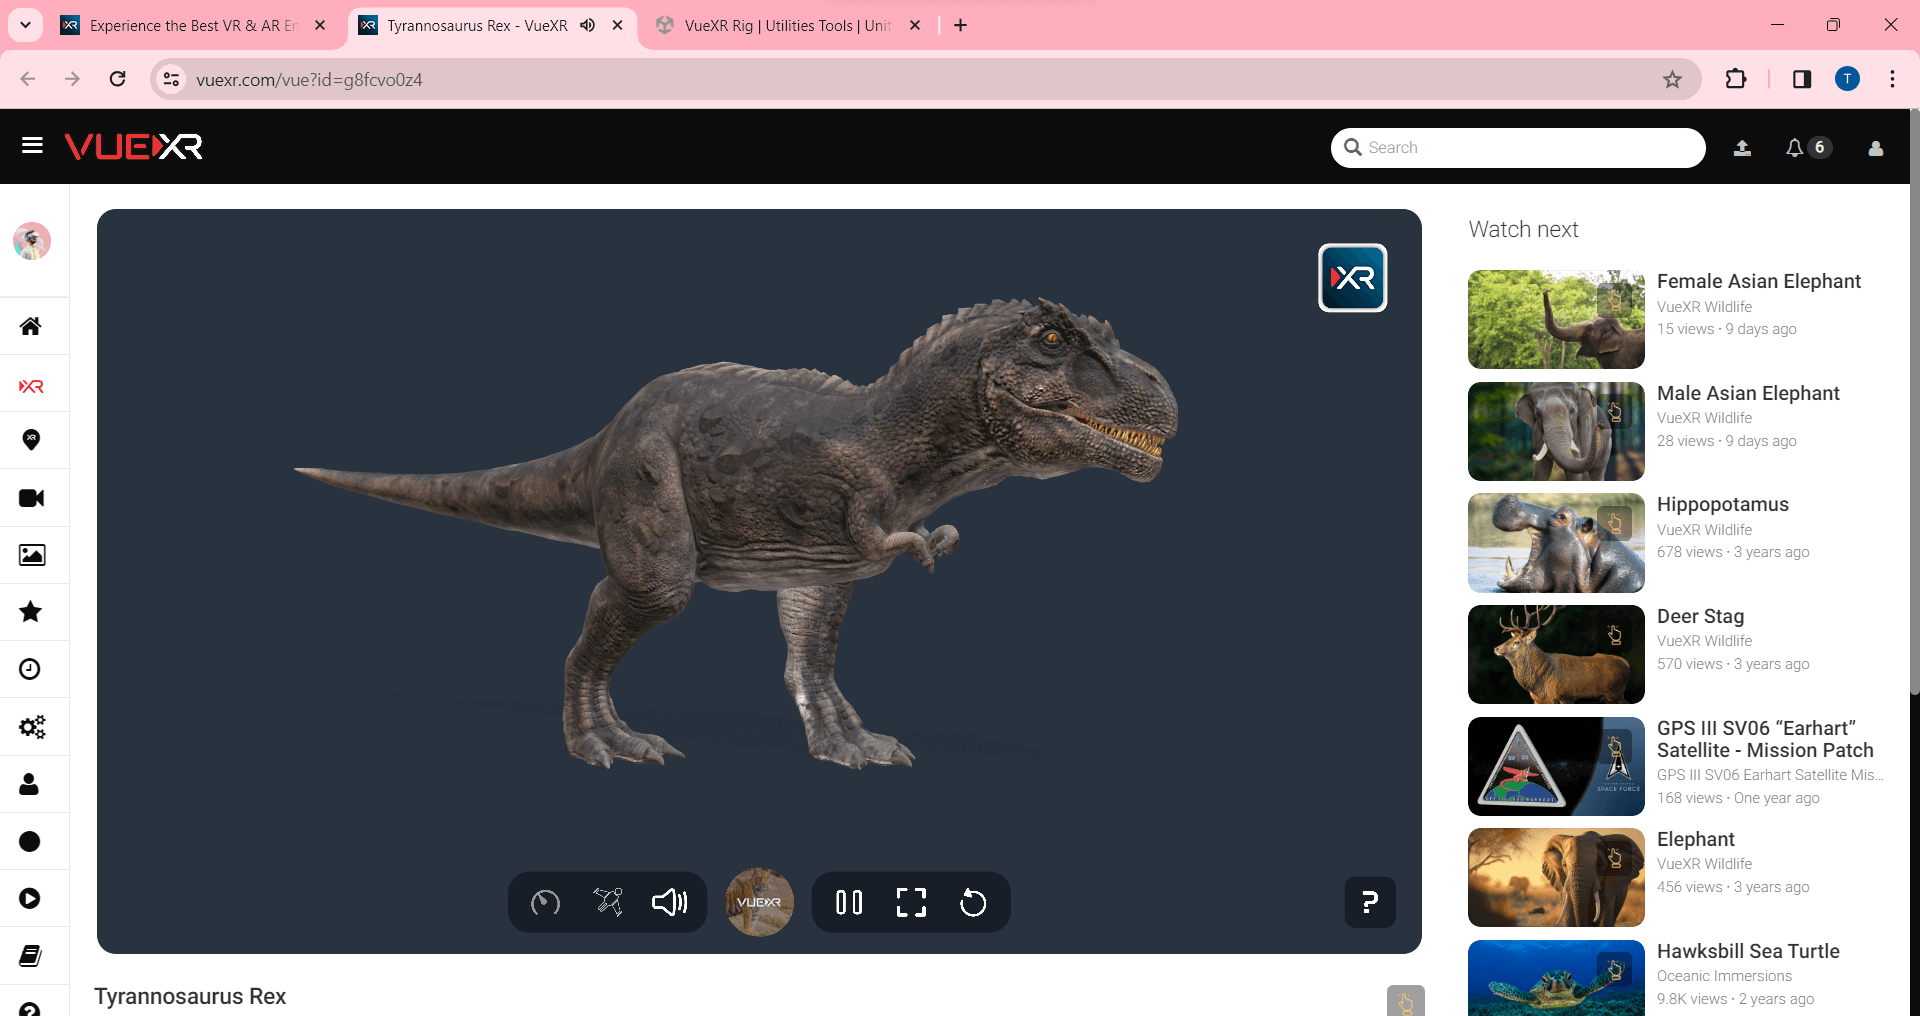Open Female Asian Elephant thumbnail
Viewport: 1920px width, 1016px height.
(x=1556, y=319)
